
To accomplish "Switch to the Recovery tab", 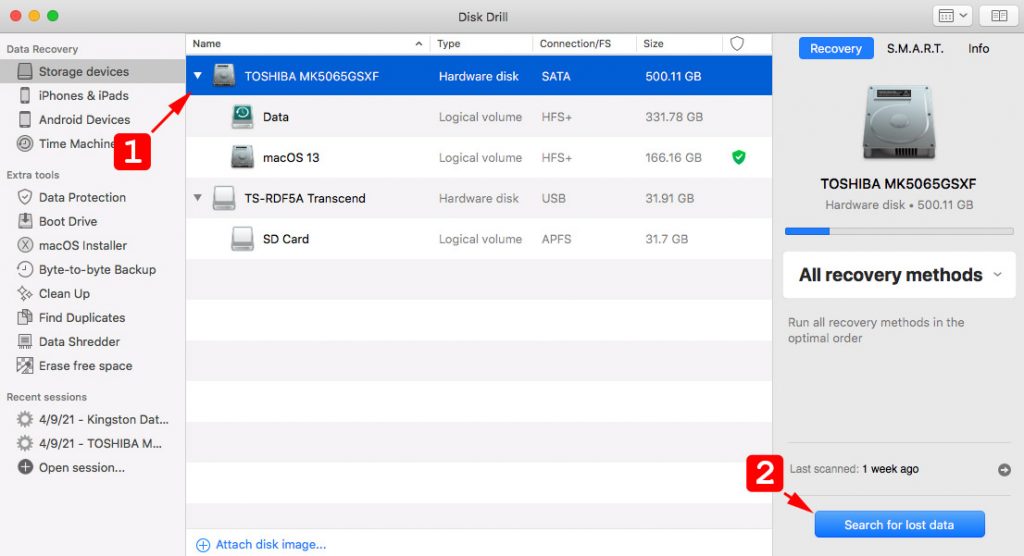I will coord(836,48).
